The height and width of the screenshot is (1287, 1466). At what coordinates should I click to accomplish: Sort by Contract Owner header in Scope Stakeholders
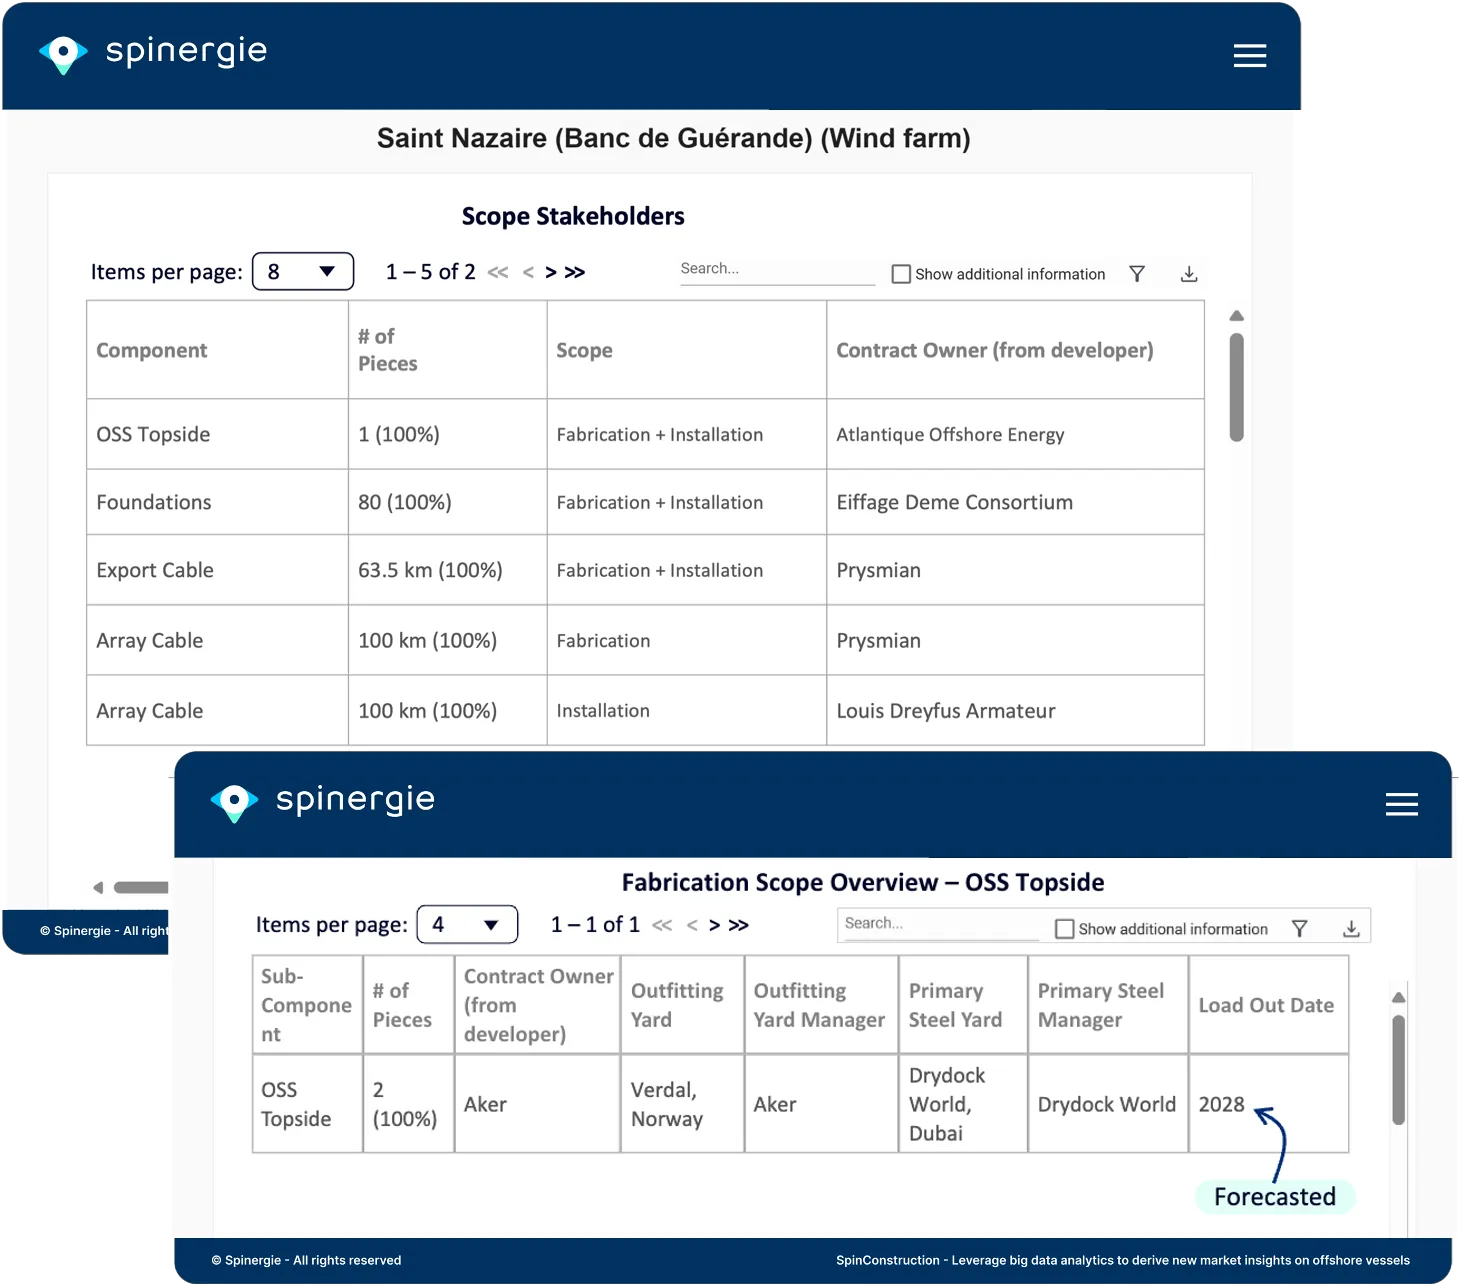click(x=1016, y=351)
